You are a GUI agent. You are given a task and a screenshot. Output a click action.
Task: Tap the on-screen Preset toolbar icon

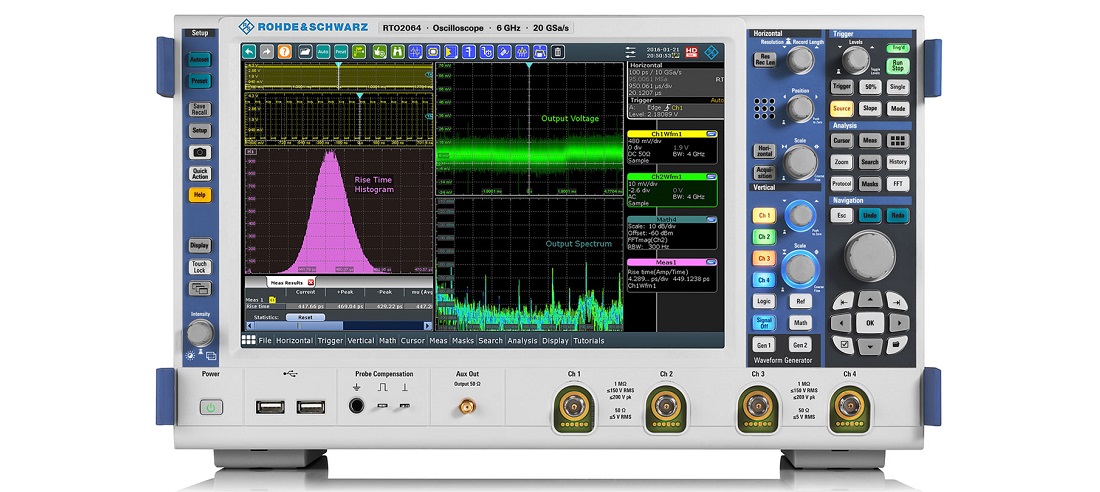point(341,51)
